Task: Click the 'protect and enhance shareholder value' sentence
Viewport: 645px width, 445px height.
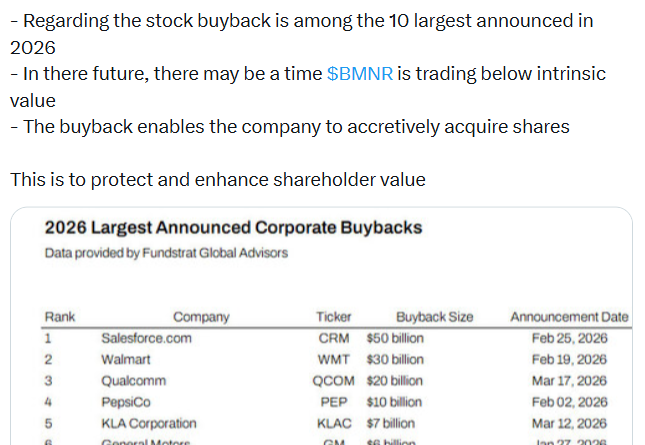Action: point(218,180)
